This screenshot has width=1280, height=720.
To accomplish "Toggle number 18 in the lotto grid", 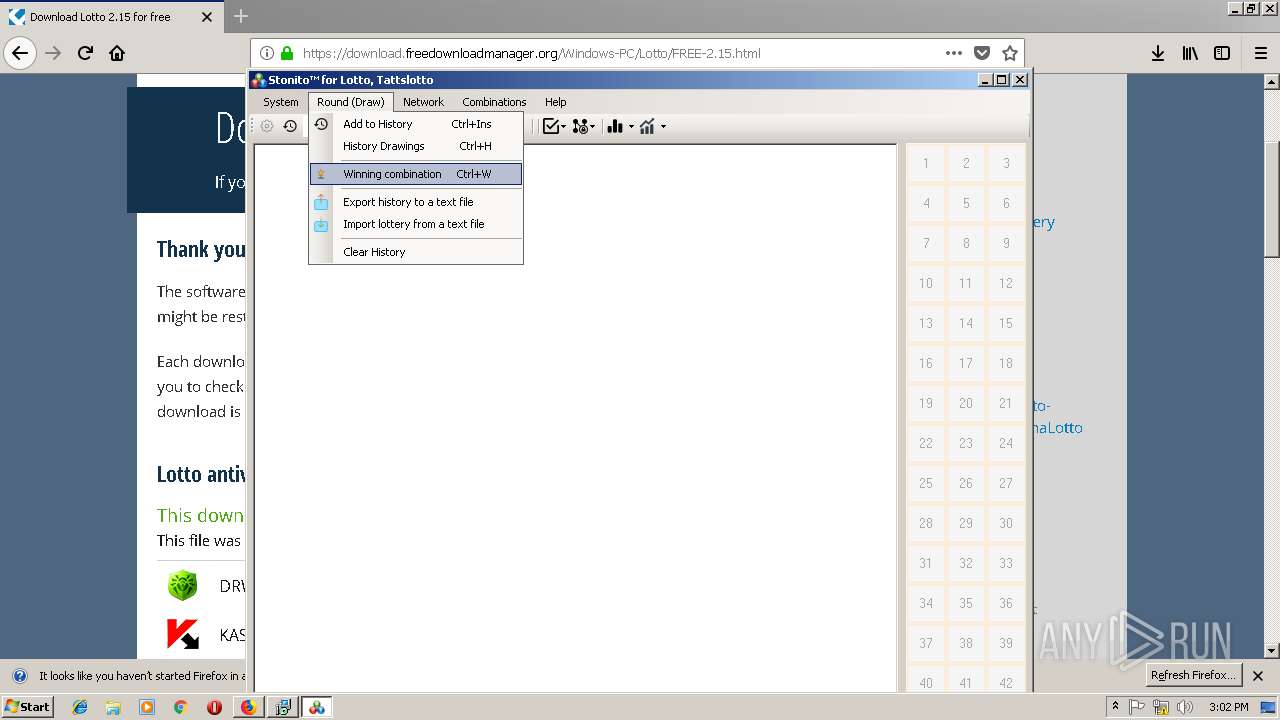I will (x=1006, y=363).
